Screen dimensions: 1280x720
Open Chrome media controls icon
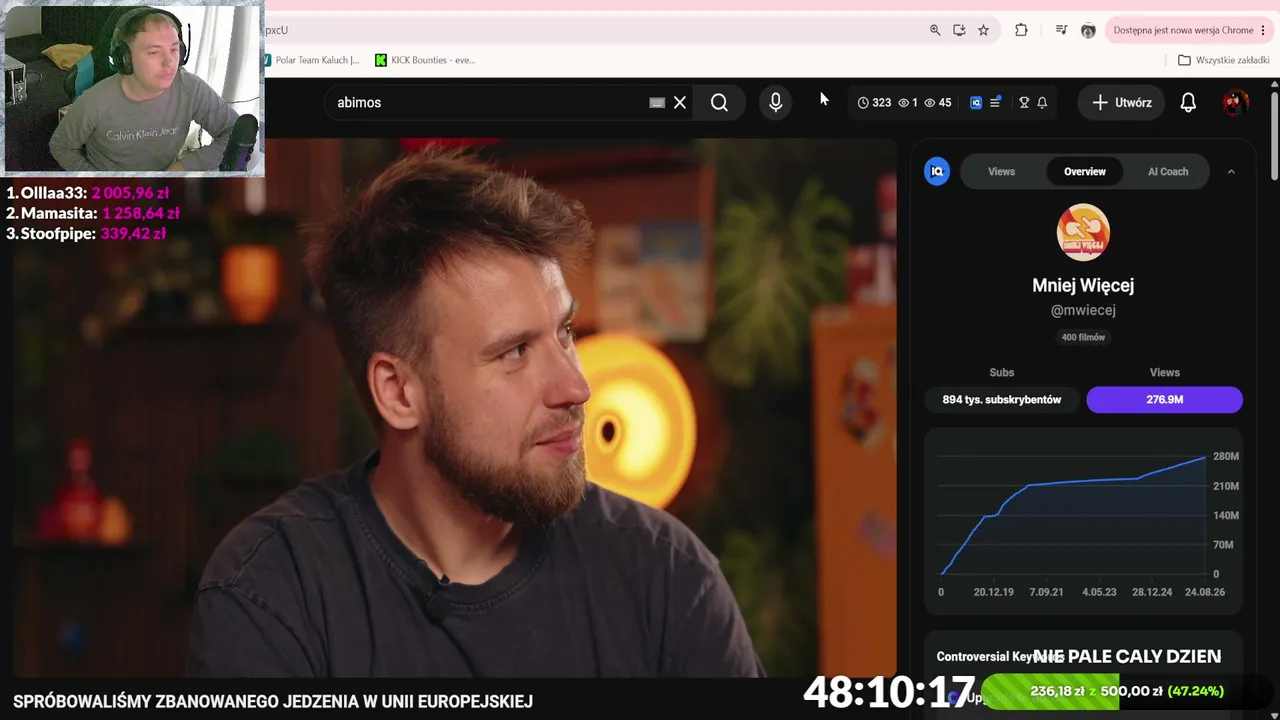tap(1061, 30)
